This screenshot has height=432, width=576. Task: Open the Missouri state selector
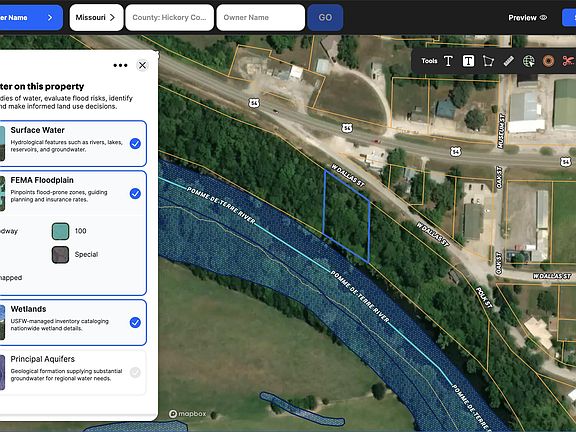(x=96, y=18)
